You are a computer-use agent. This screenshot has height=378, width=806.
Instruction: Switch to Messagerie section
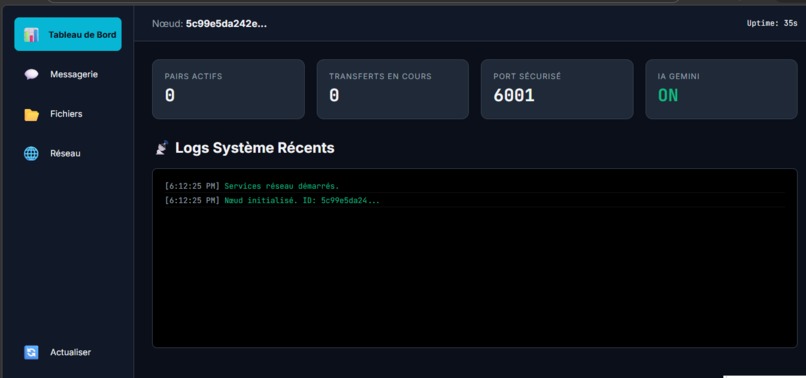point(68,75)
